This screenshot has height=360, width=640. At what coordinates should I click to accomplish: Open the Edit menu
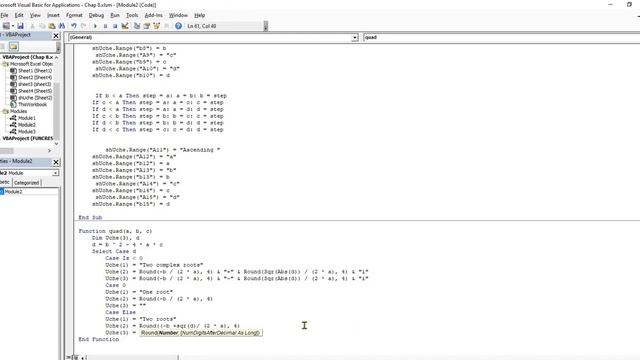click(19, 15)
